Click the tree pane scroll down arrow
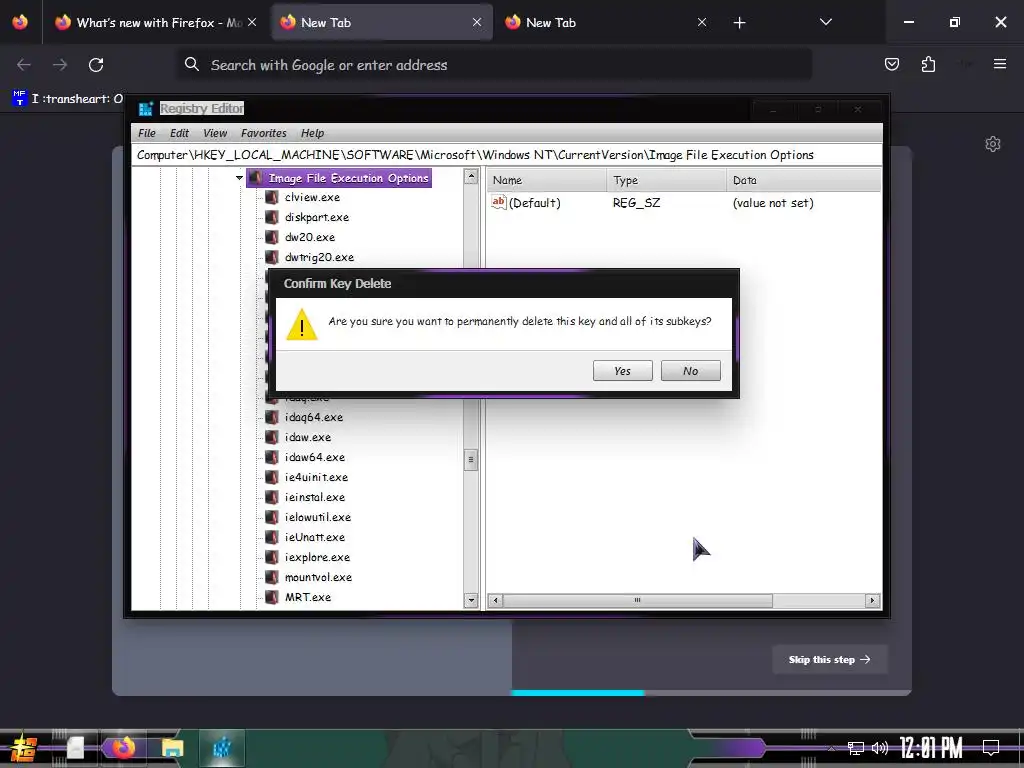Image resolution: width=1024 pixels, height=768 pixels. (x=471, y=600)
